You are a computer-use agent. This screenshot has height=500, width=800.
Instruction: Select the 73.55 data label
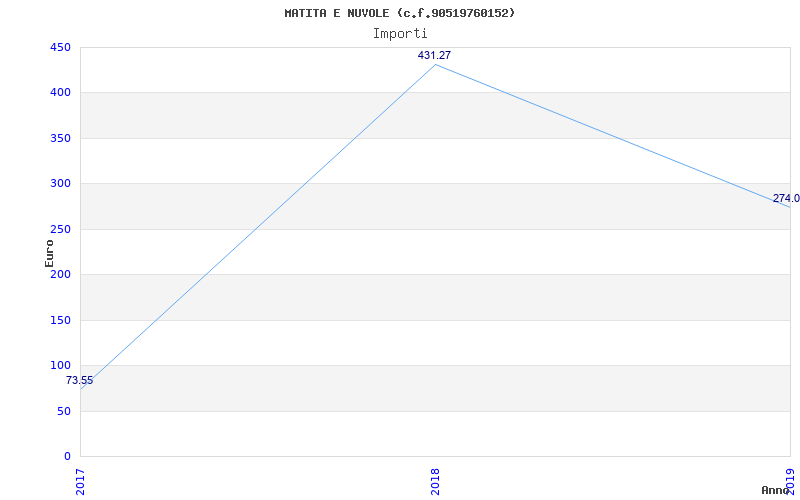[x=79, y=381]
